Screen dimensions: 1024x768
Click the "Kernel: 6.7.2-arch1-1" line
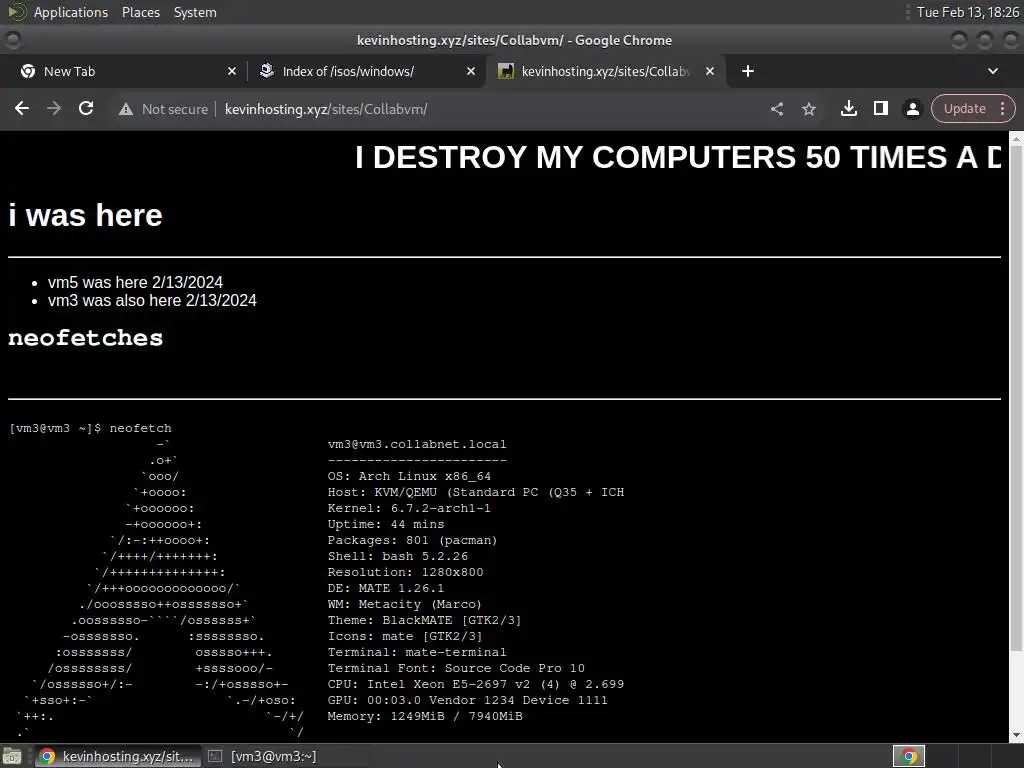pos(409,508)
